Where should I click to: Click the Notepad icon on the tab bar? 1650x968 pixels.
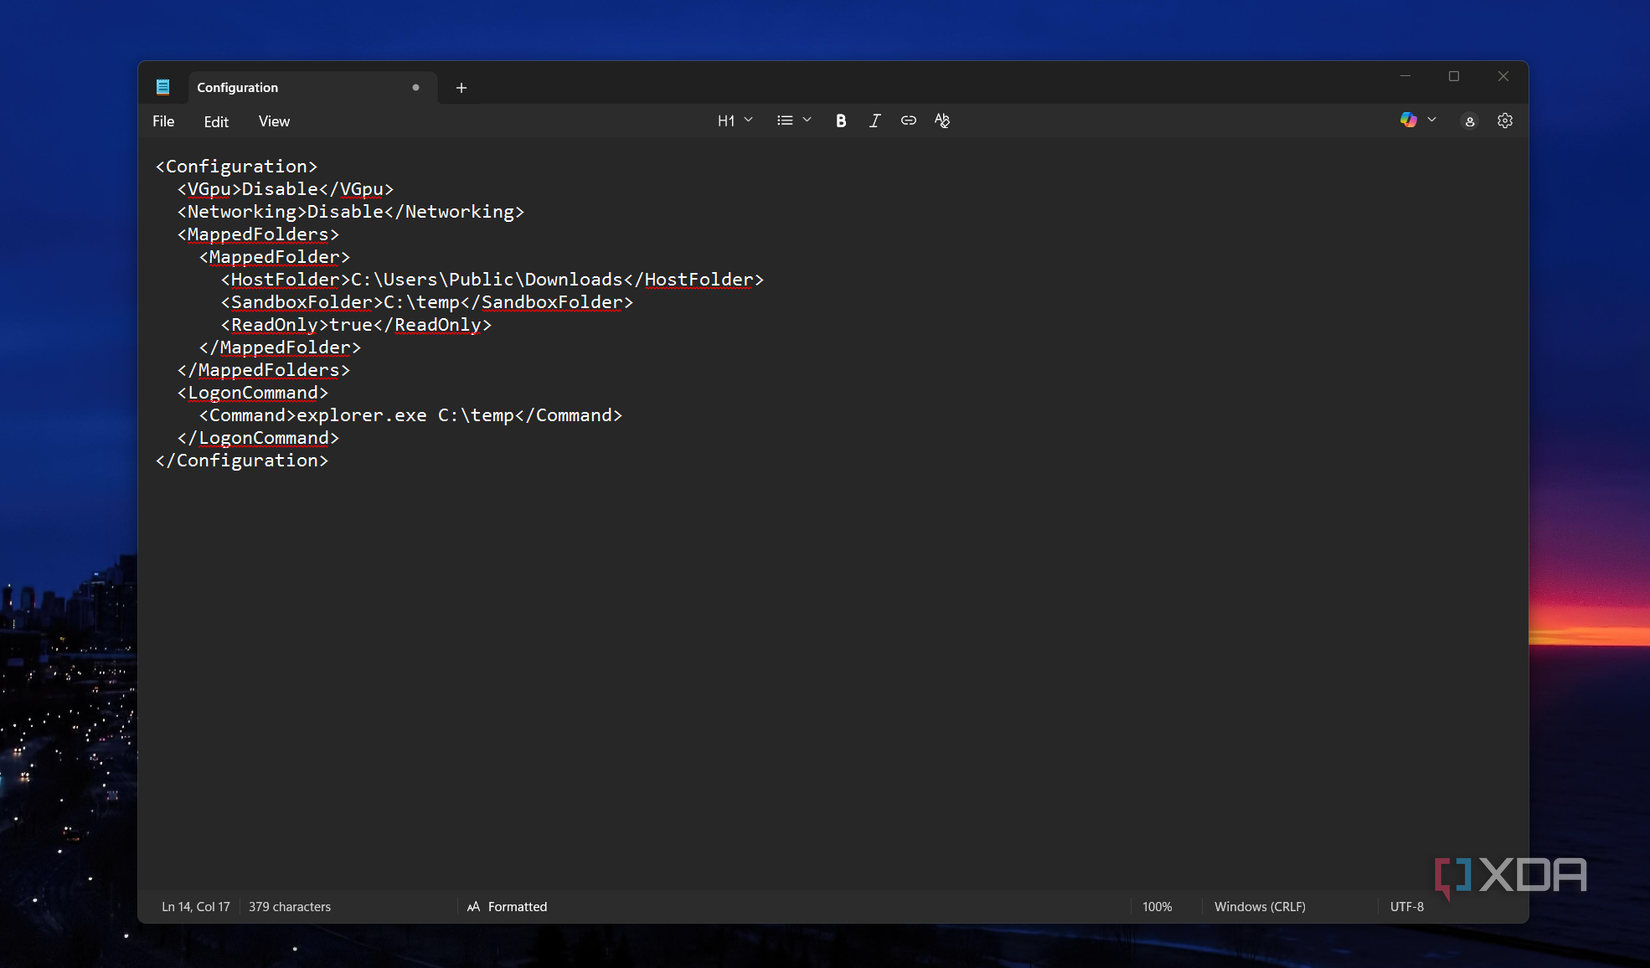point(163,87)
